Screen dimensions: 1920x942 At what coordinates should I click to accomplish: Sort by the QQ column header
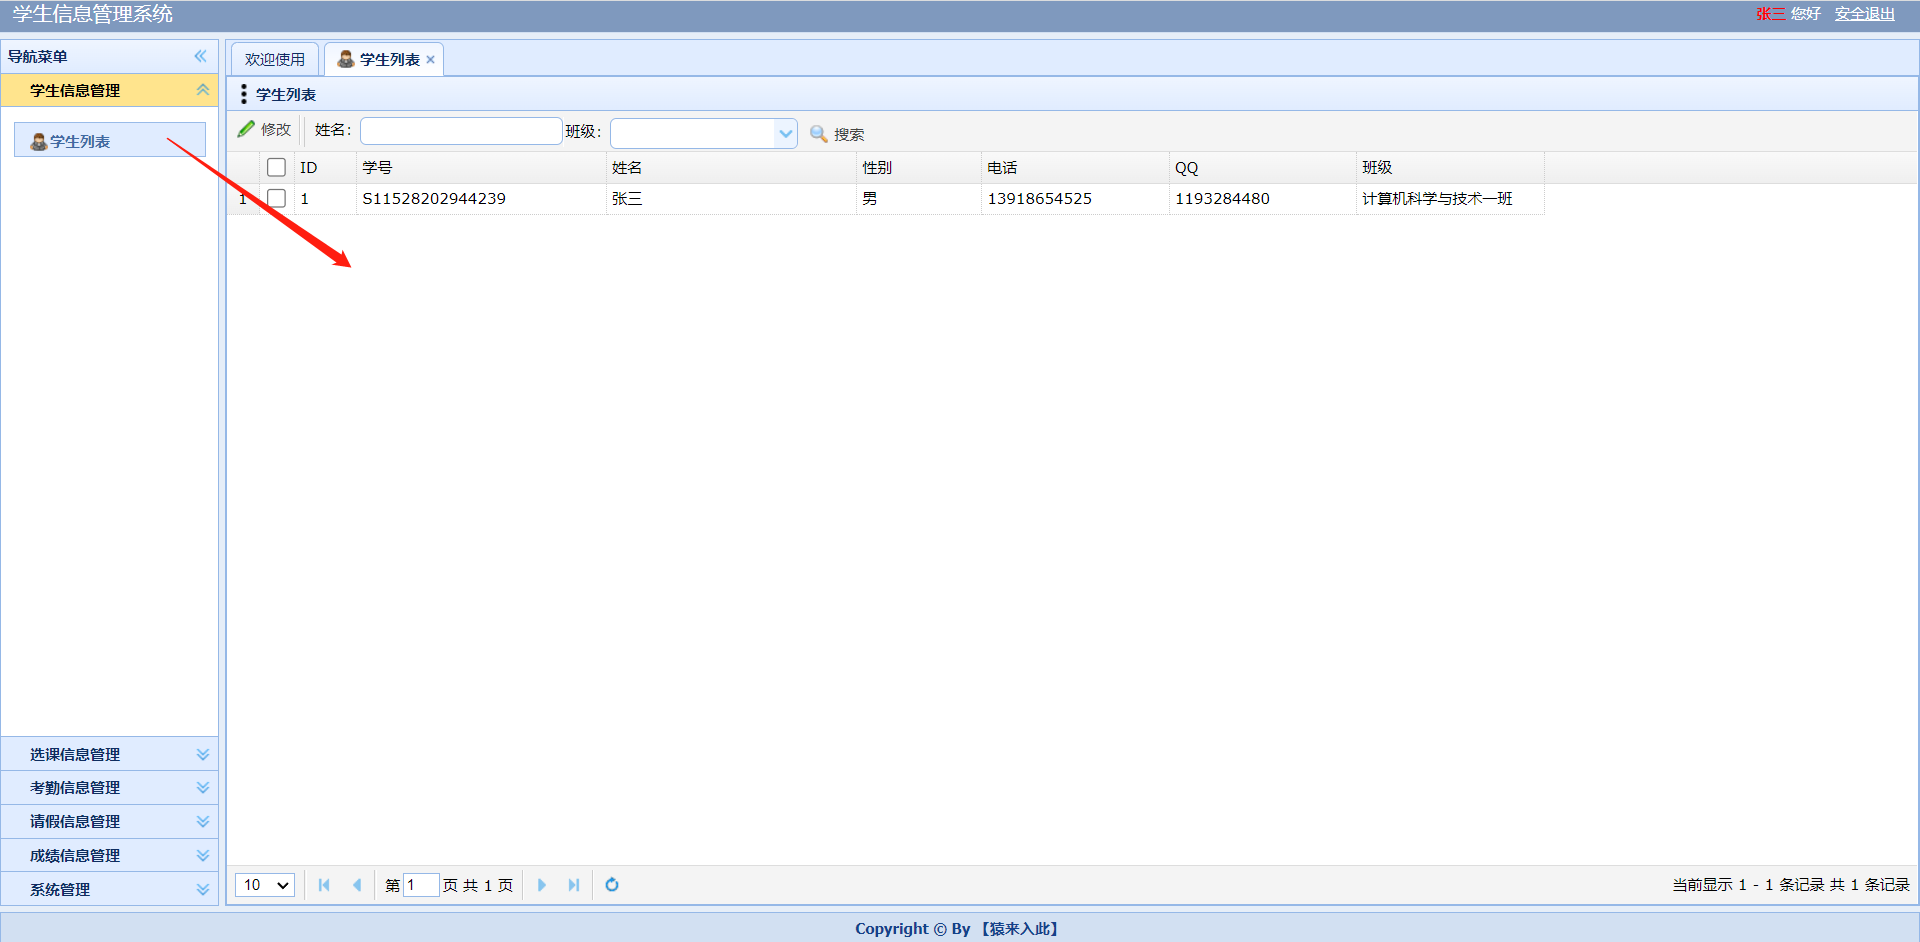point(1263,167)
